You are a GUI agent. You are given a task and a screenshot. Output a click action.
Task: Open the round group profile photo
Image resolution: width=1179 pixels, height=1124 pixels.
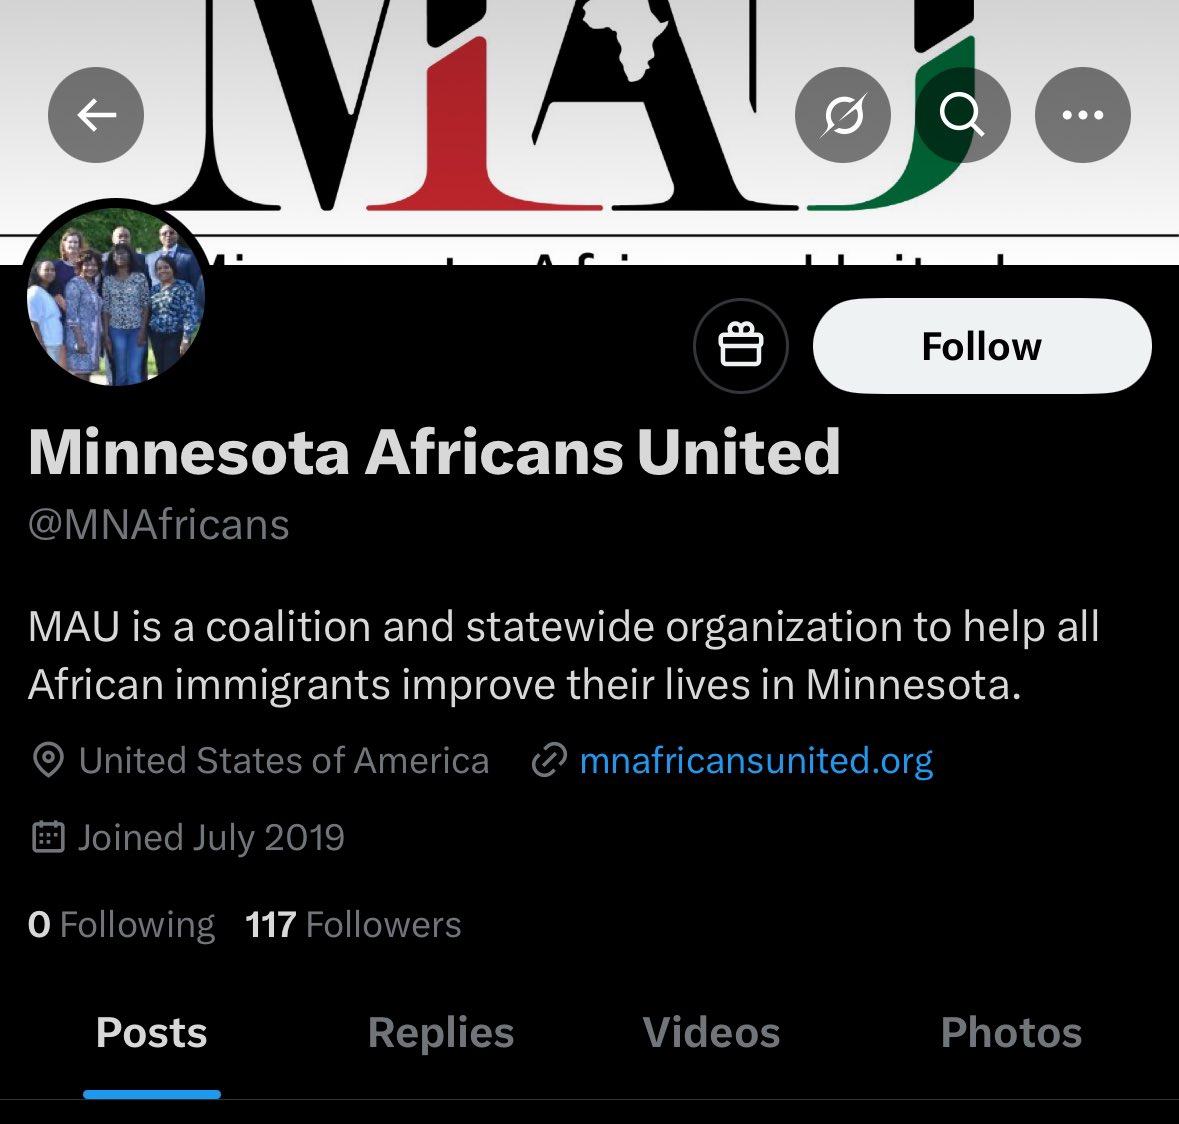click(116, 295)
